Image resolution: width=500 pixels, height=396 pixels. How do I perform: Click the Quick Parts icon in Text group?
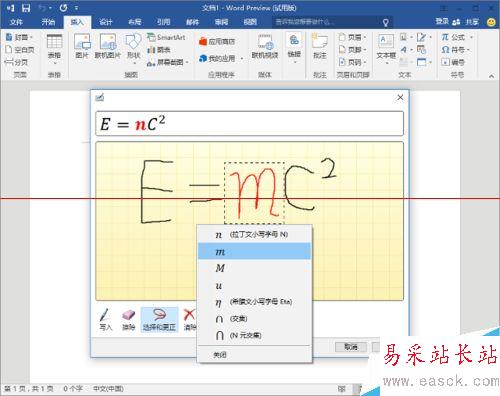coord(404,37)
